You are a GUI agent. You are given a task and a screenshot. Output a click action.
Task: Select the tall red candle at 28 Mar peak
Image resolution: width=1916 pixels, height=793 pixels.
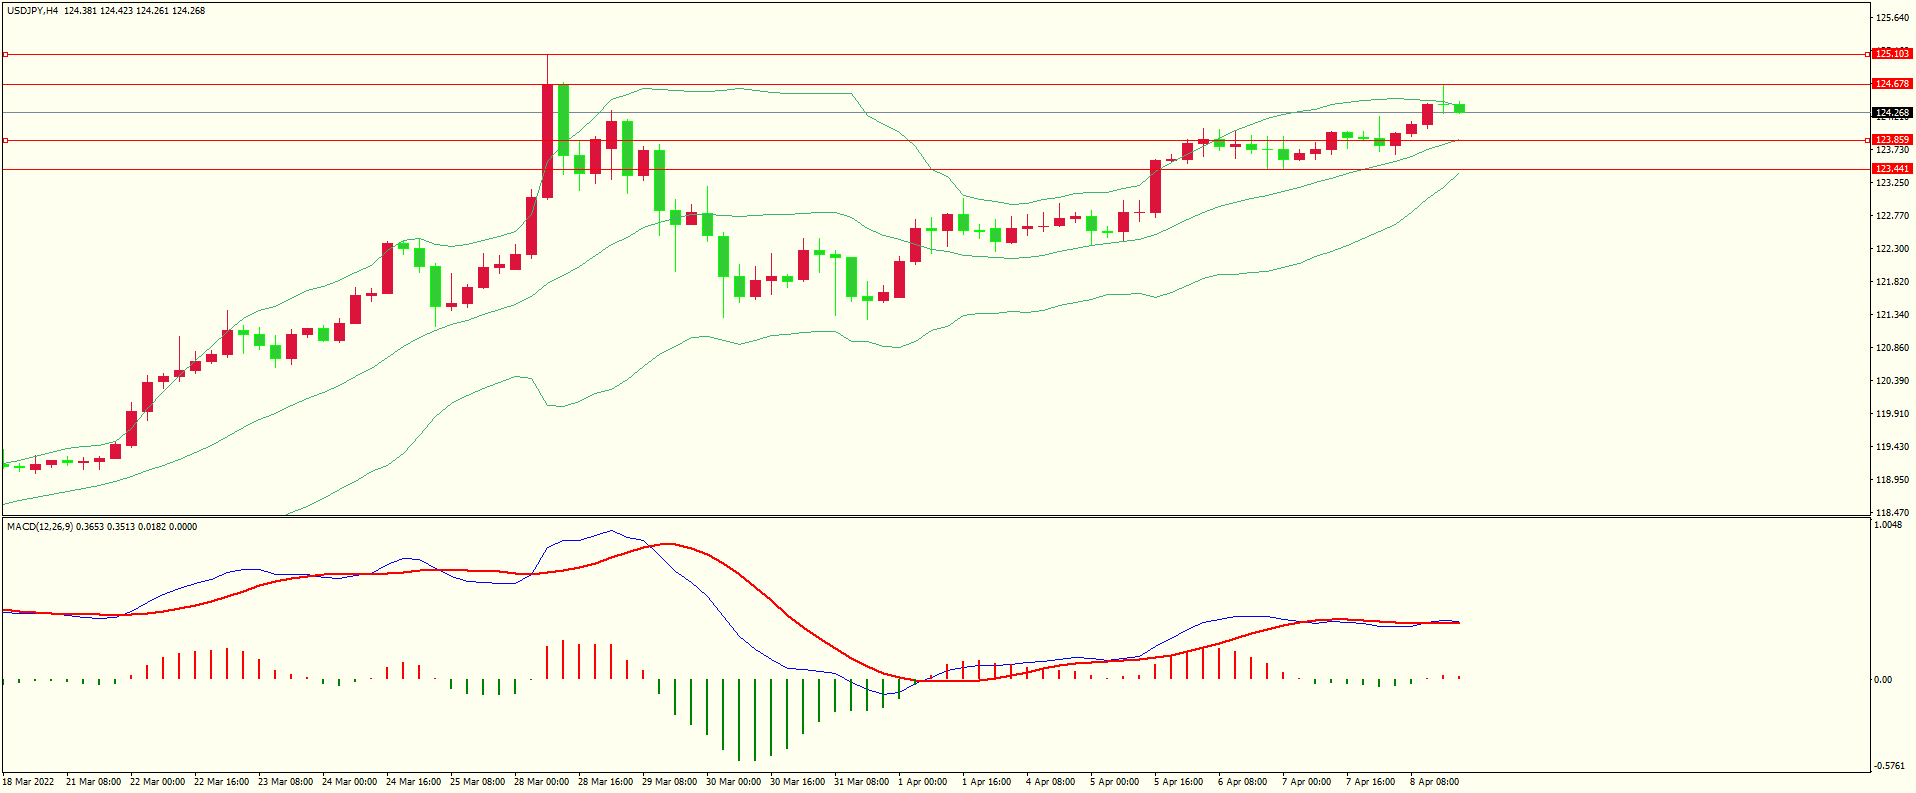[547, 140]
